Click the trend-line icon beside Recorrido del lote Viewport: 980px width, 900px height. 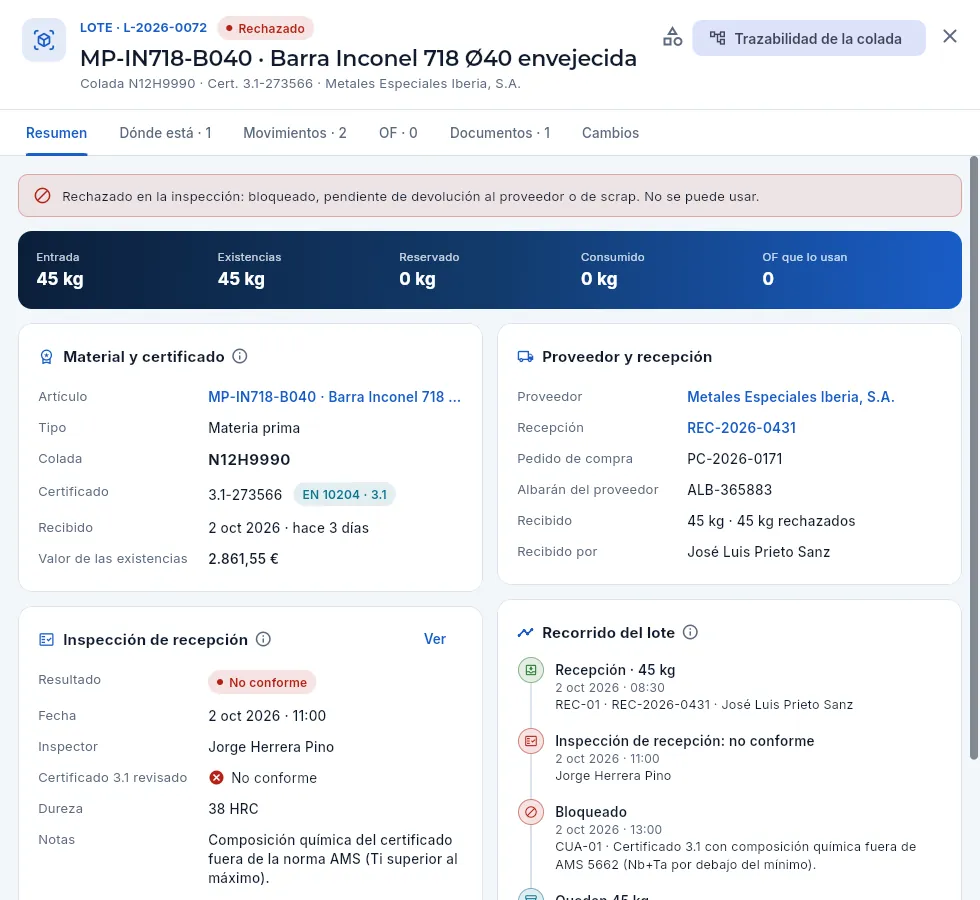(x=525, y=632)
